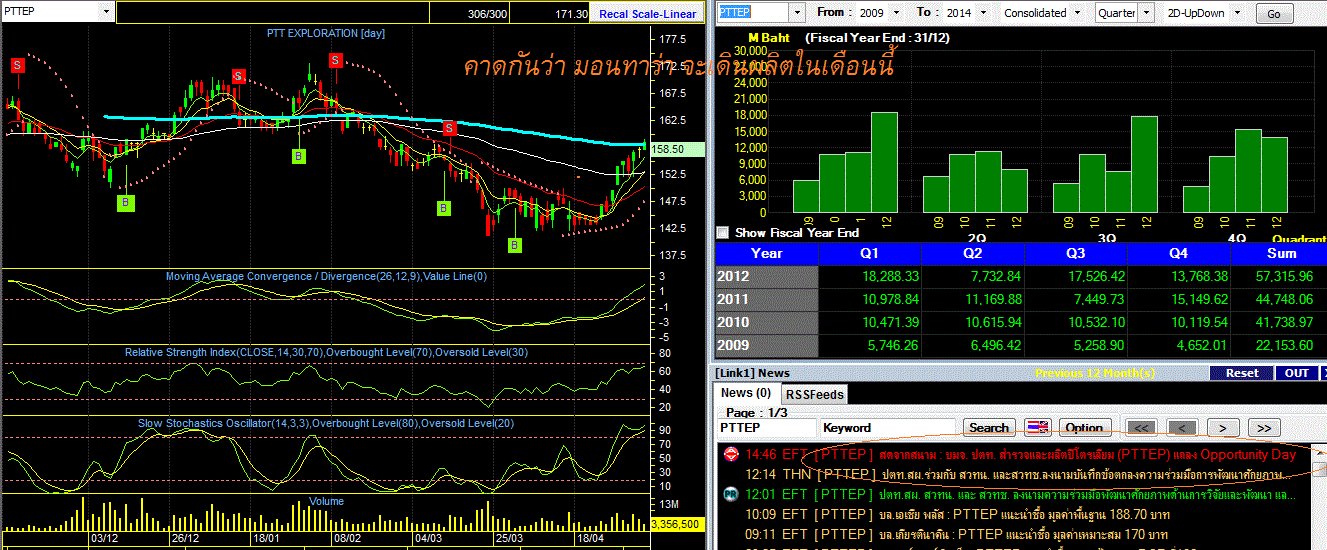Go to previous news page with <

[x=1181, y=428]
